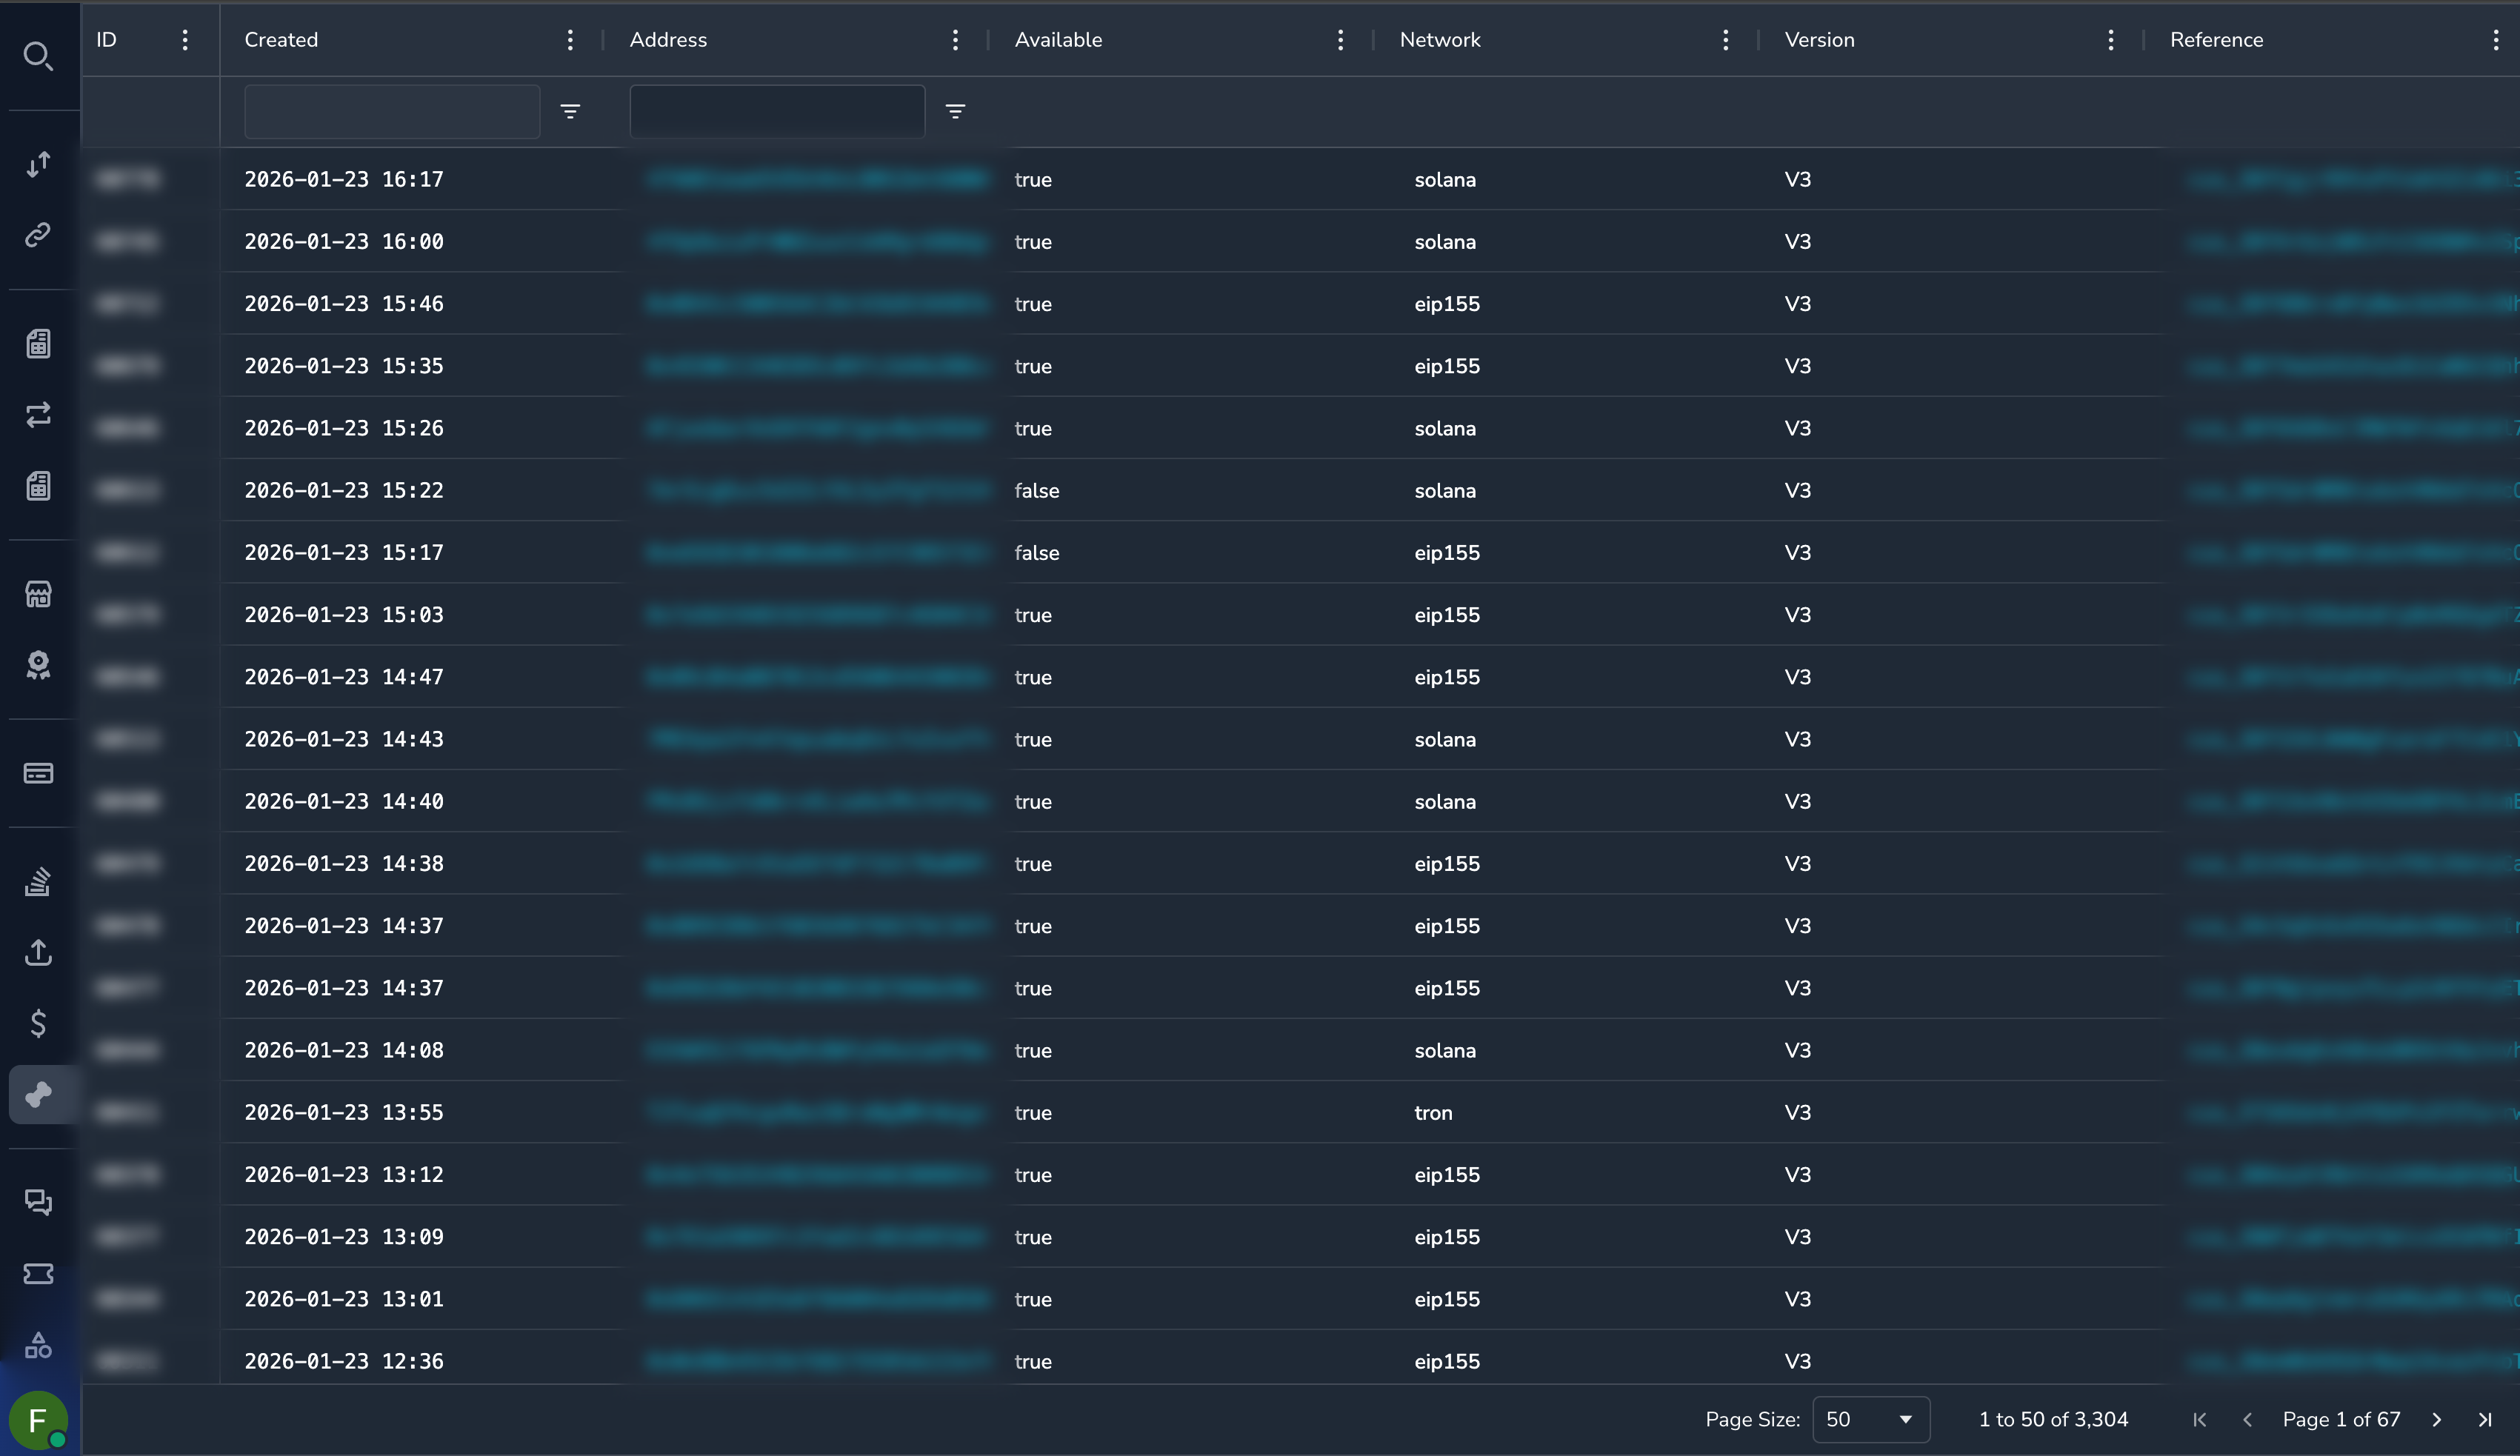Screen dimensions: 2520x1456
Task: Open the Network column options menu
Action: [x=1725, y=40]
